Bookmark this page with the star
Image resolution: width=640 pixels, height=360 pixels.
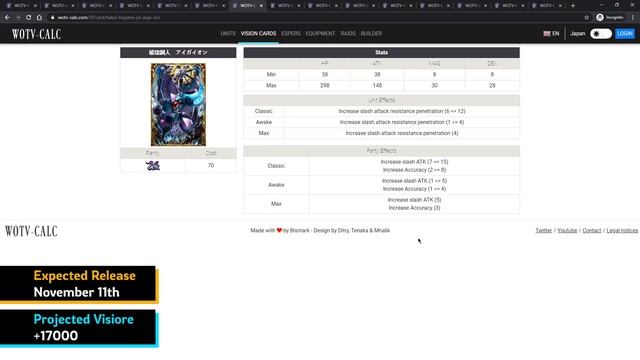pos(587,18)
